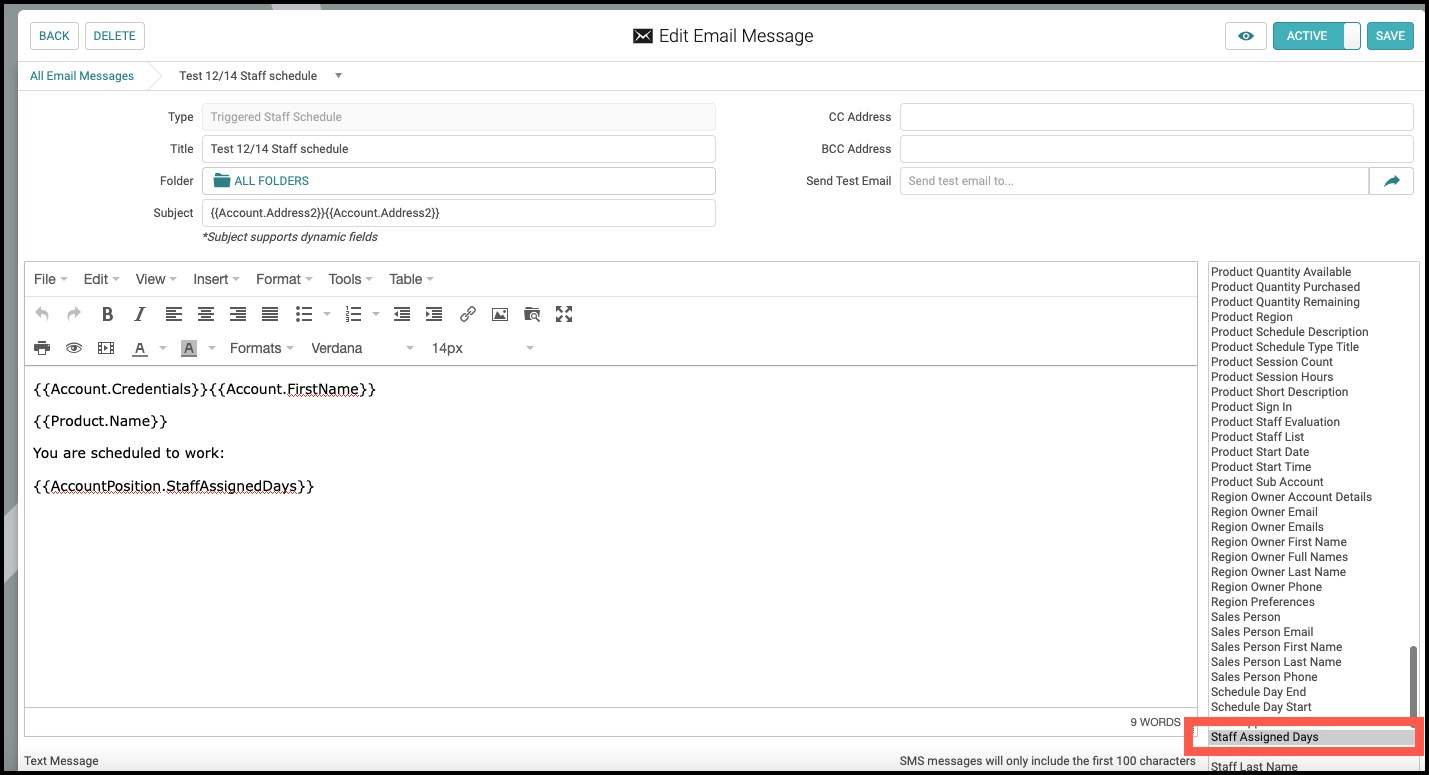Redo the last edit
The height and width of the screenshot is (775, 1429).
(x=74, y=314)
